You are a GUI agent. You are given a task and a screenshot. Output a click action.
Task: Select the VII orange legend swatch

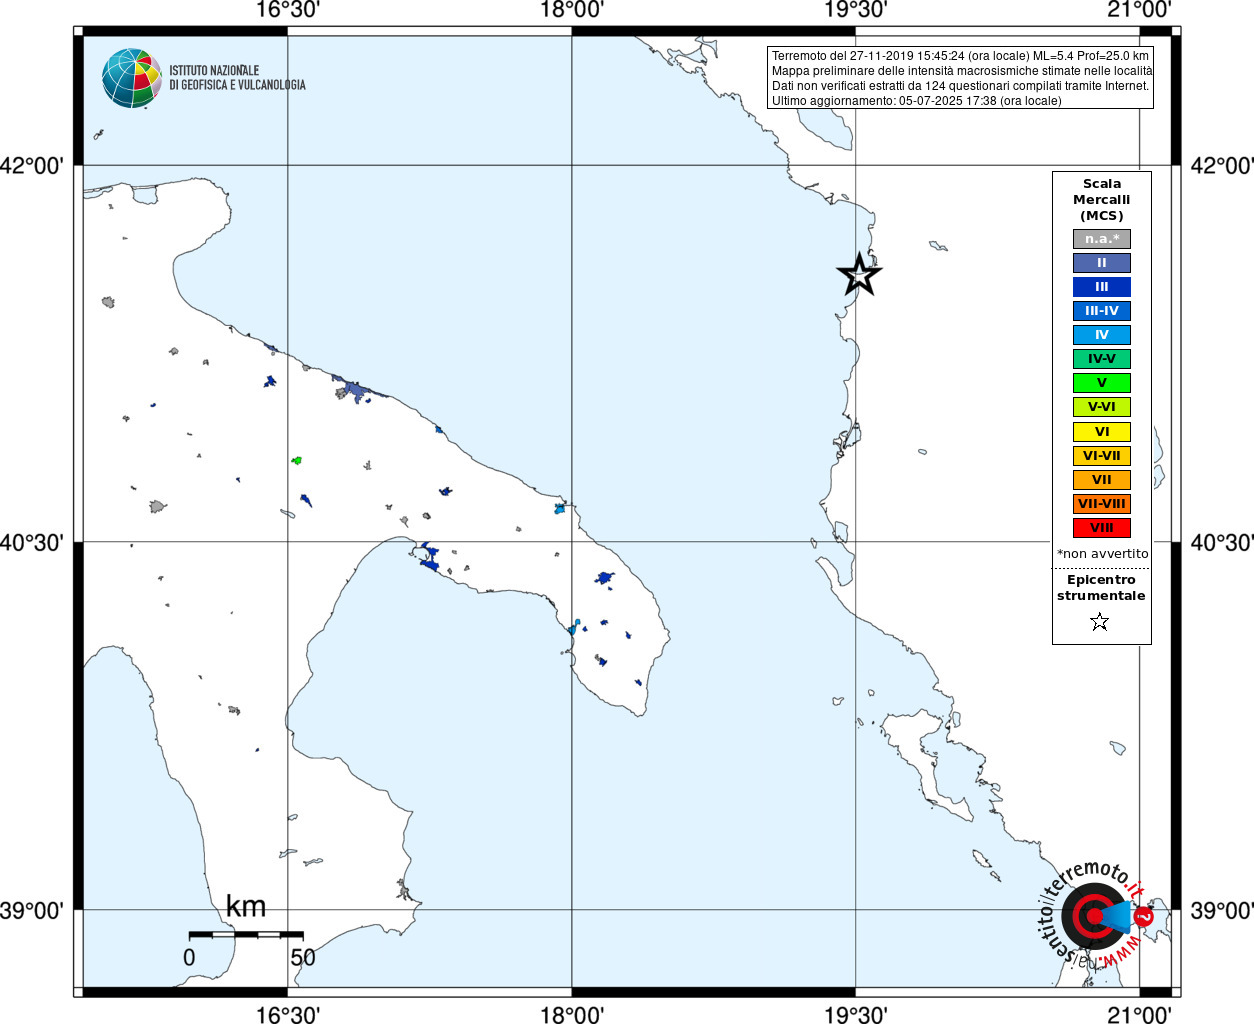(x=1102, y=480)
